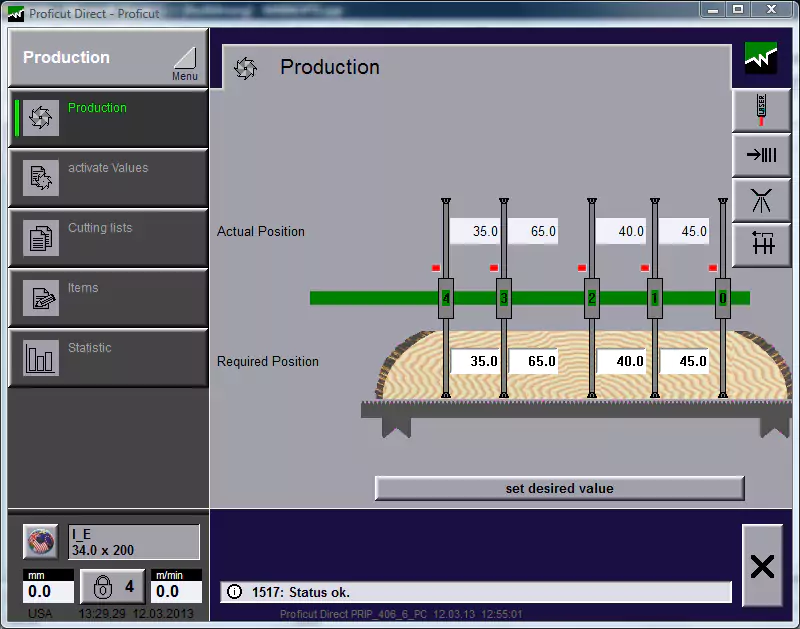The width and height of the screenshot is (800, 629).
Task: Click the Items pencil-note icon
Action: pyautogui.click(x=41, y=298)
